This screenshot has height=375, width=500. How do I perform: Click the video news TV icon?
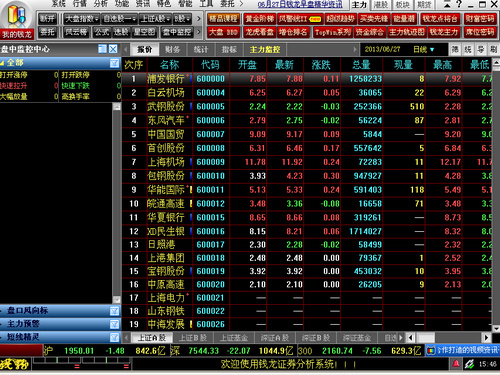(431, 351)
